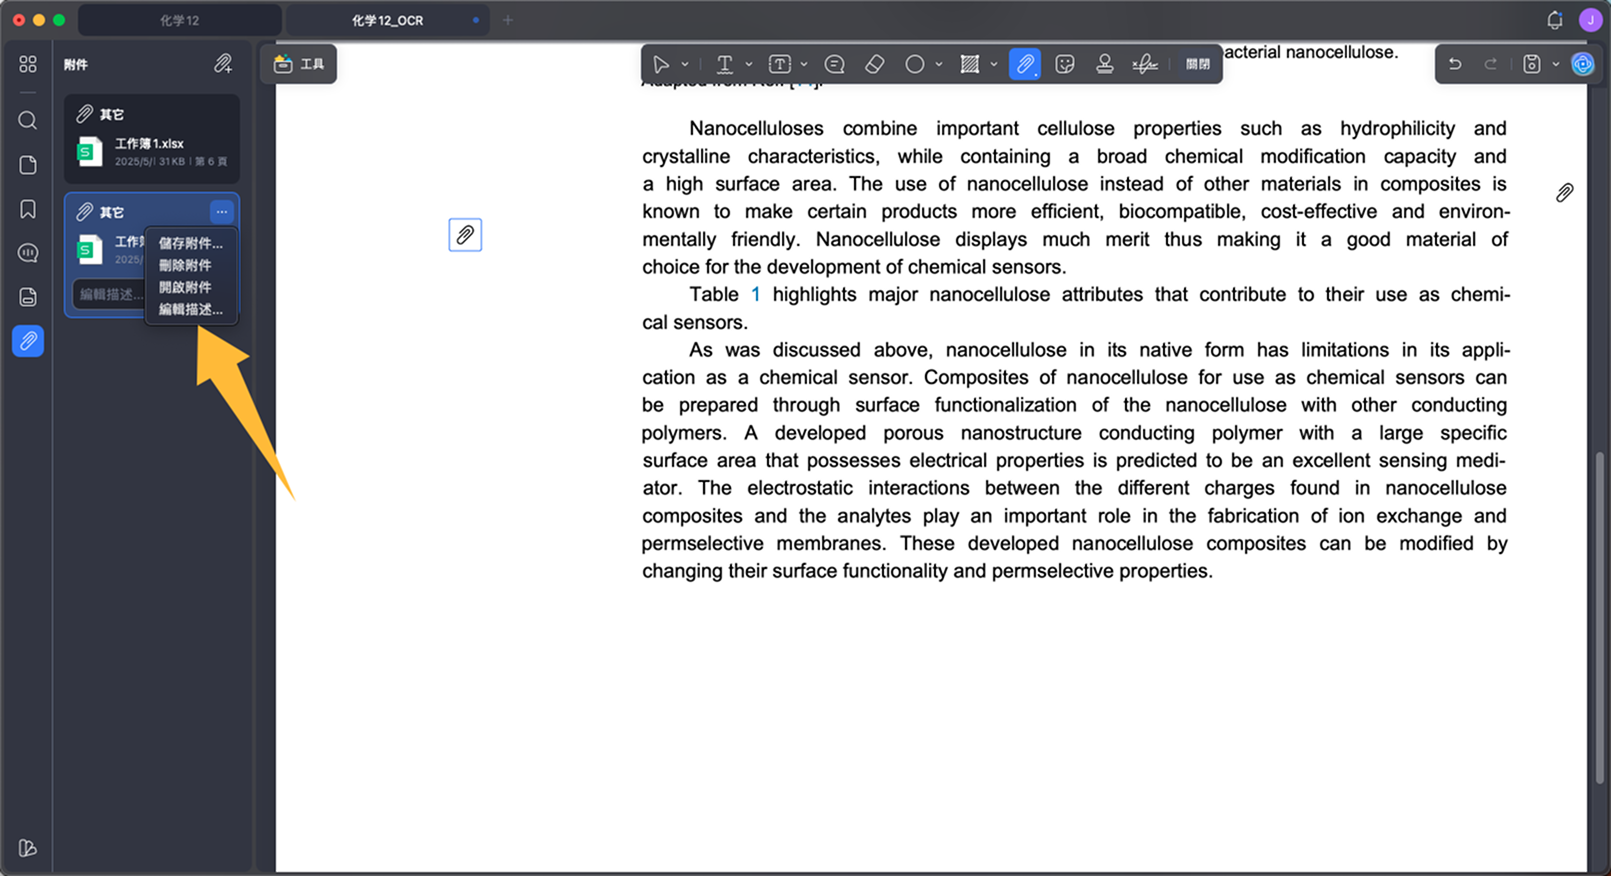Click the 工具 button
Viewport: 1611px width, 876px height.
(x=299, y=64)
